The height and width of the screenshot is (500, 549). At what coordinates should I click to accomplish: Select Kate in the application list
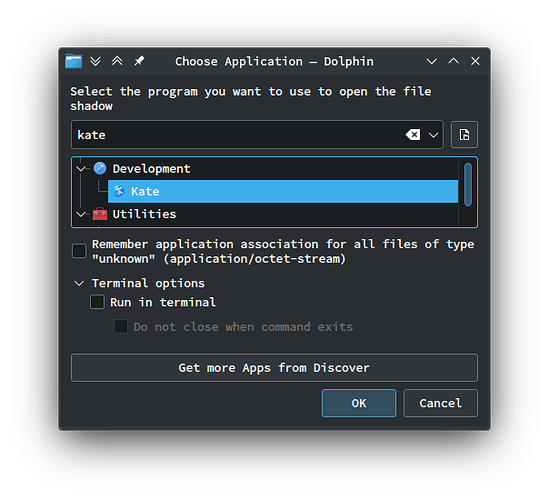pos(283,191)
